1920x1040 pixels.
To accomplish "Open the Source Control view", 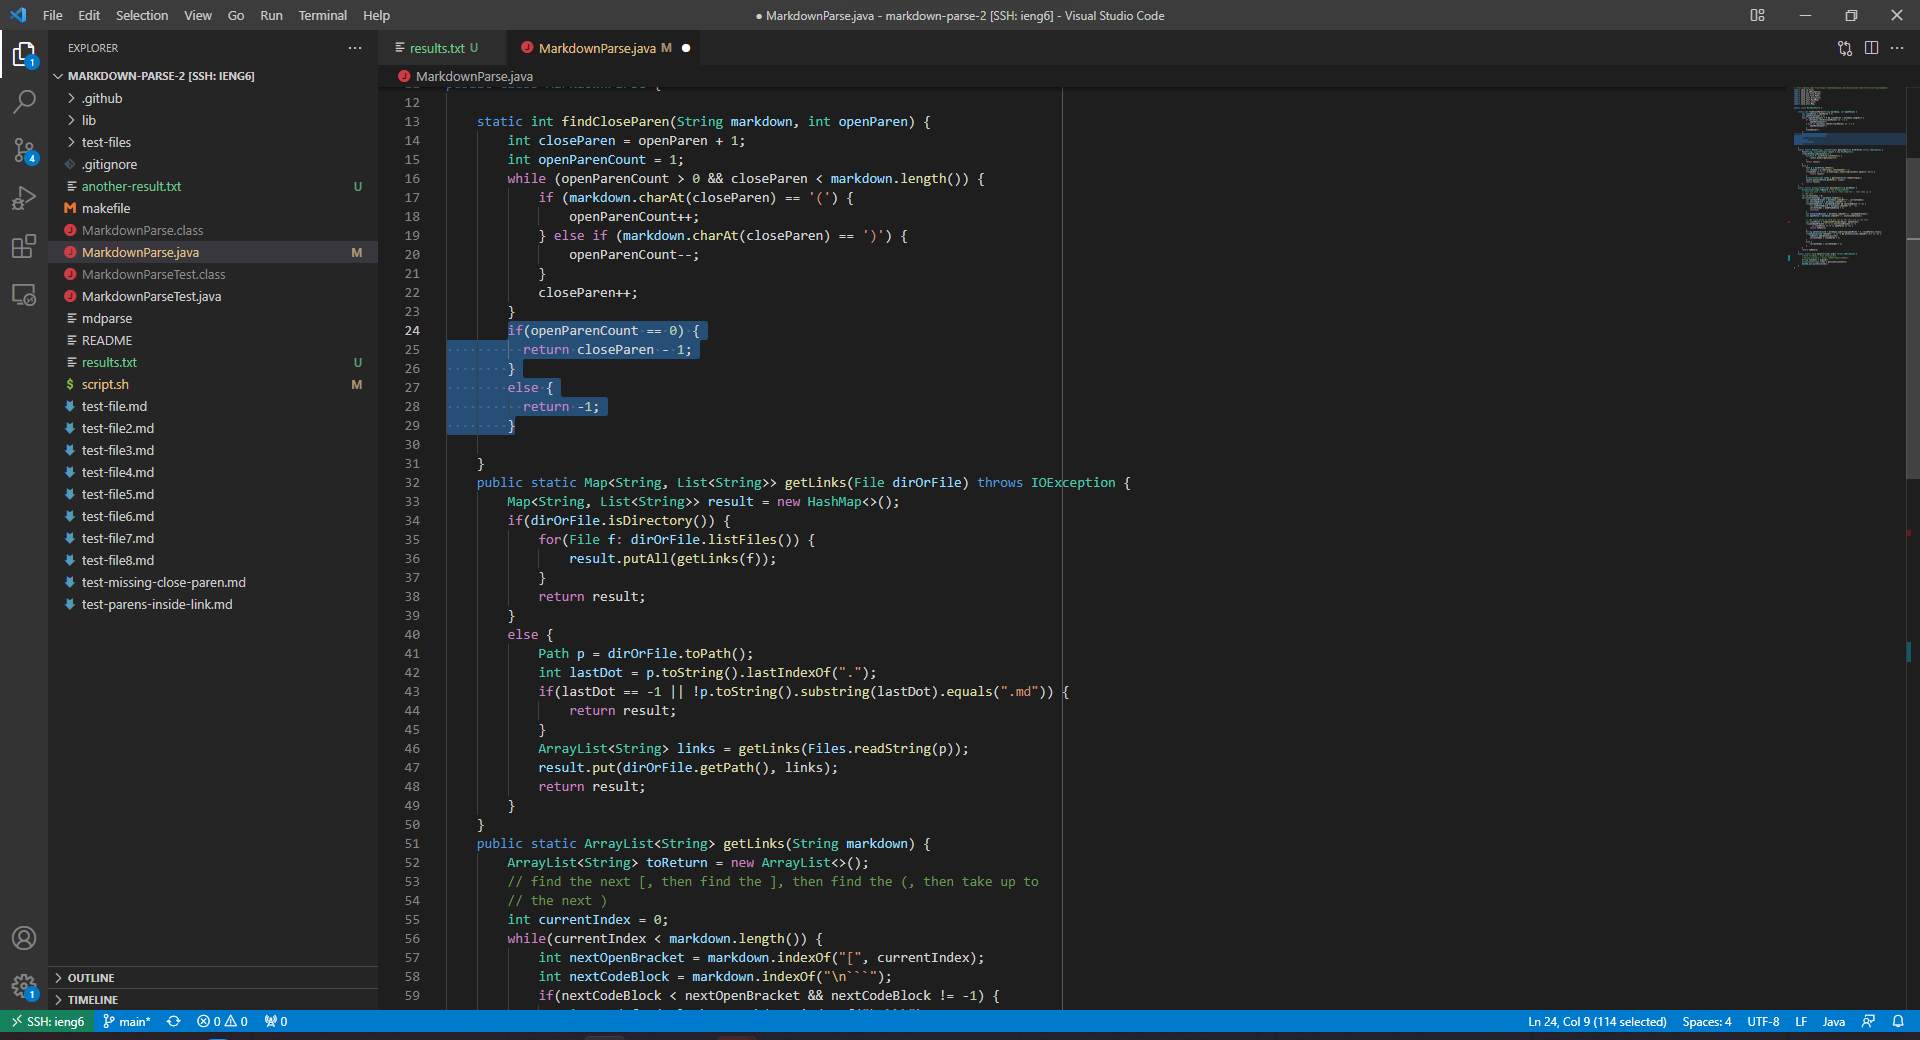I will pos(24,150).
